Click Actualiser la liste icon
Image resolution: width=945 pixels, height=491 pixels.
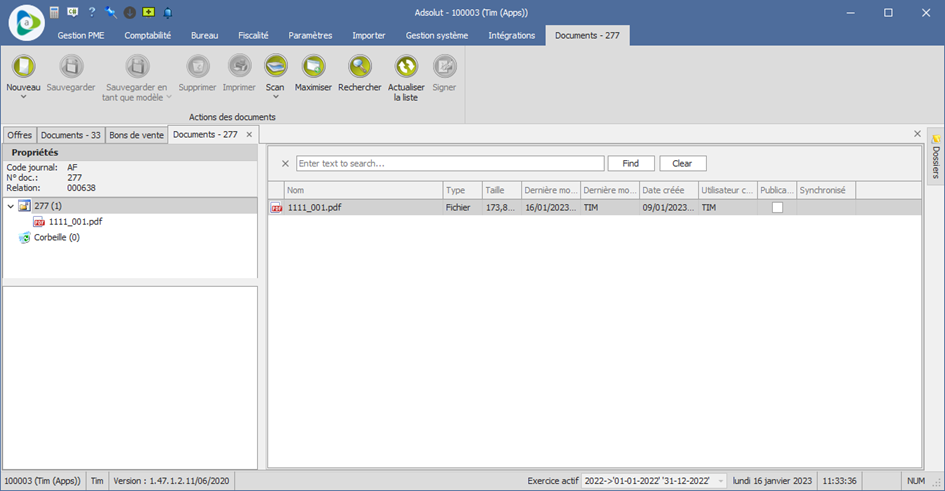tap(406, 66)
